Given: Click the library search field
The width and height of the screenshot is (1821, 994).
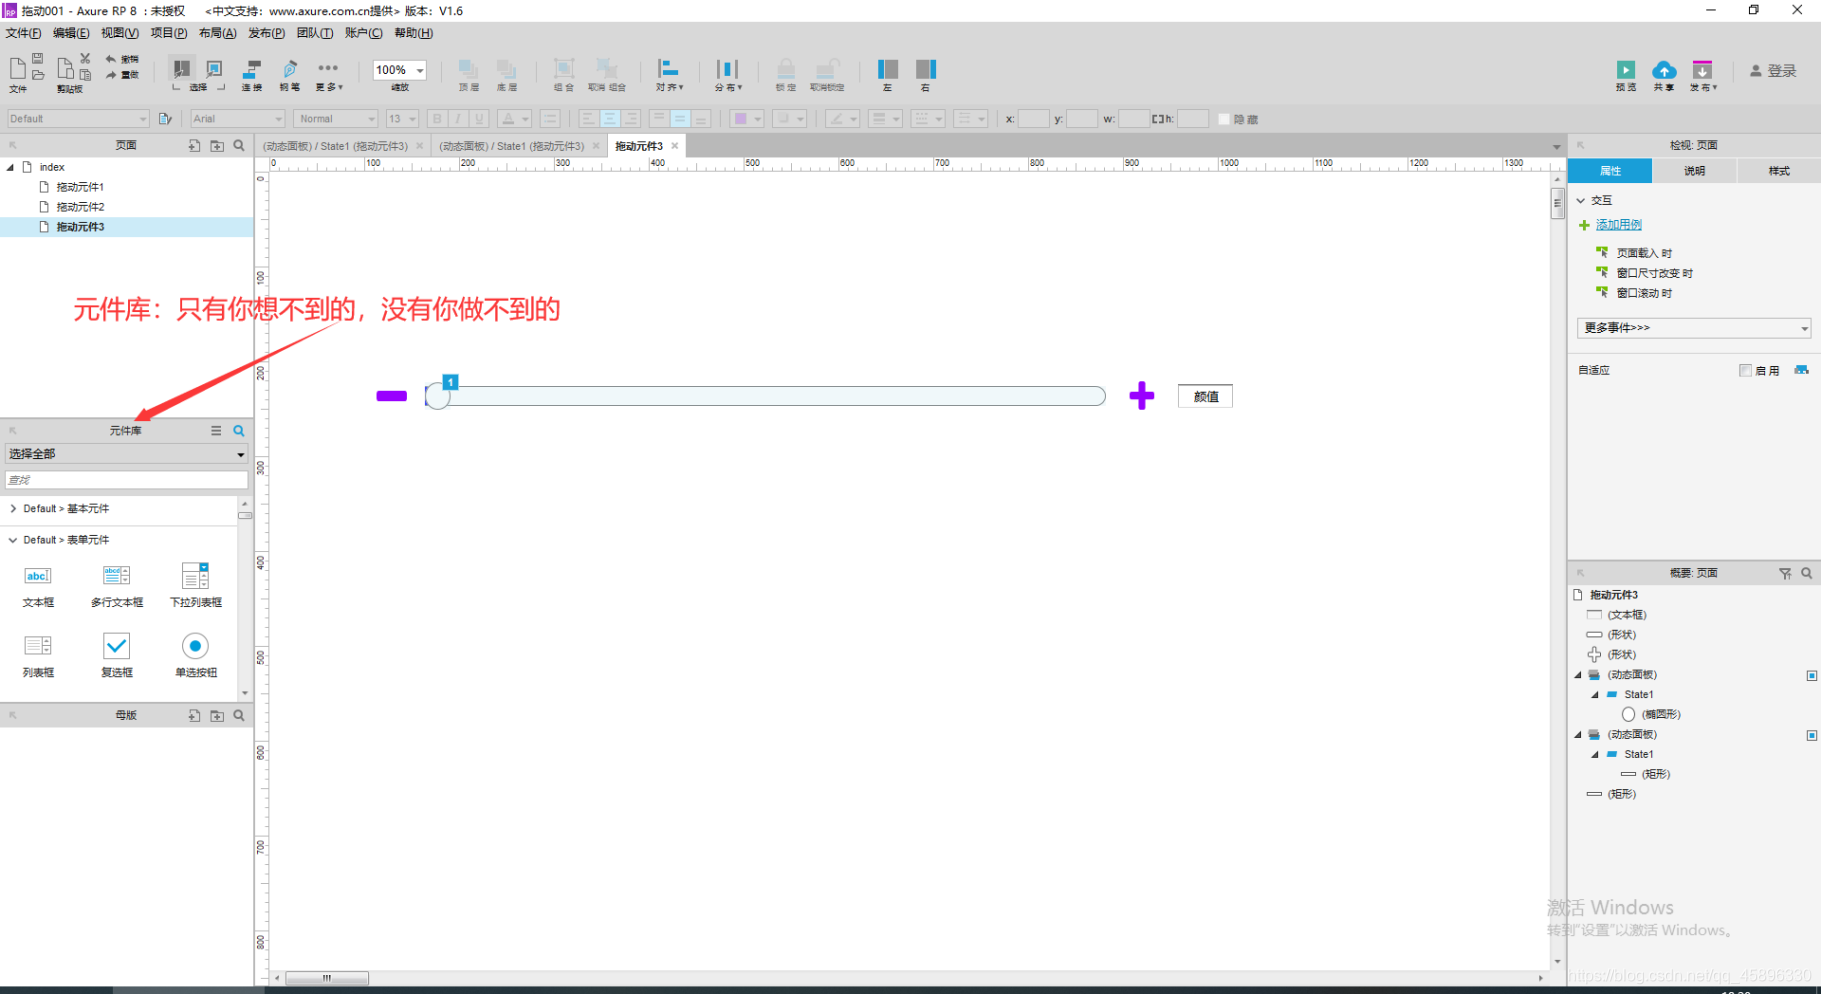Looking at the screenshot, I should point(126,480).
